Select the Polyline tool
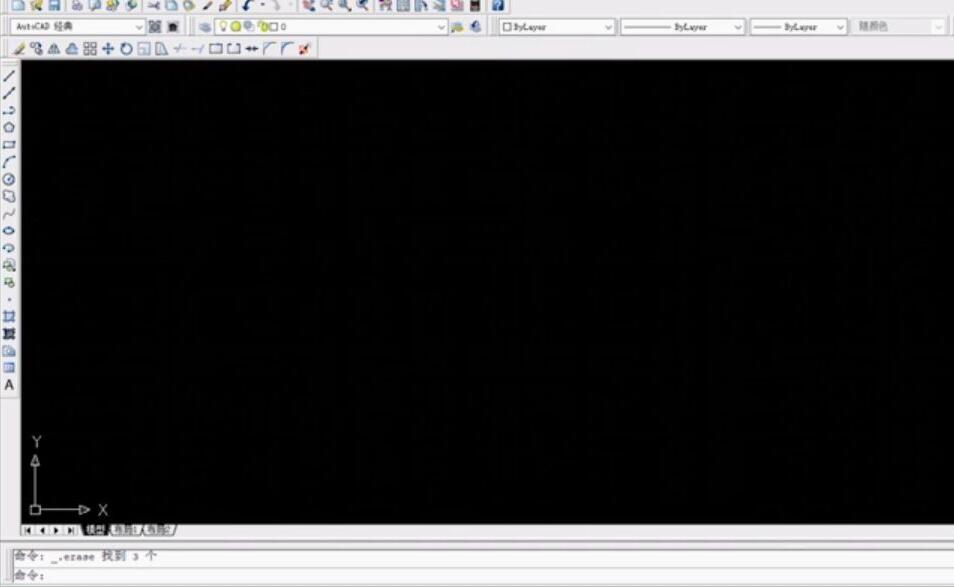Screen dimensions: 954x587 (9, 111)
